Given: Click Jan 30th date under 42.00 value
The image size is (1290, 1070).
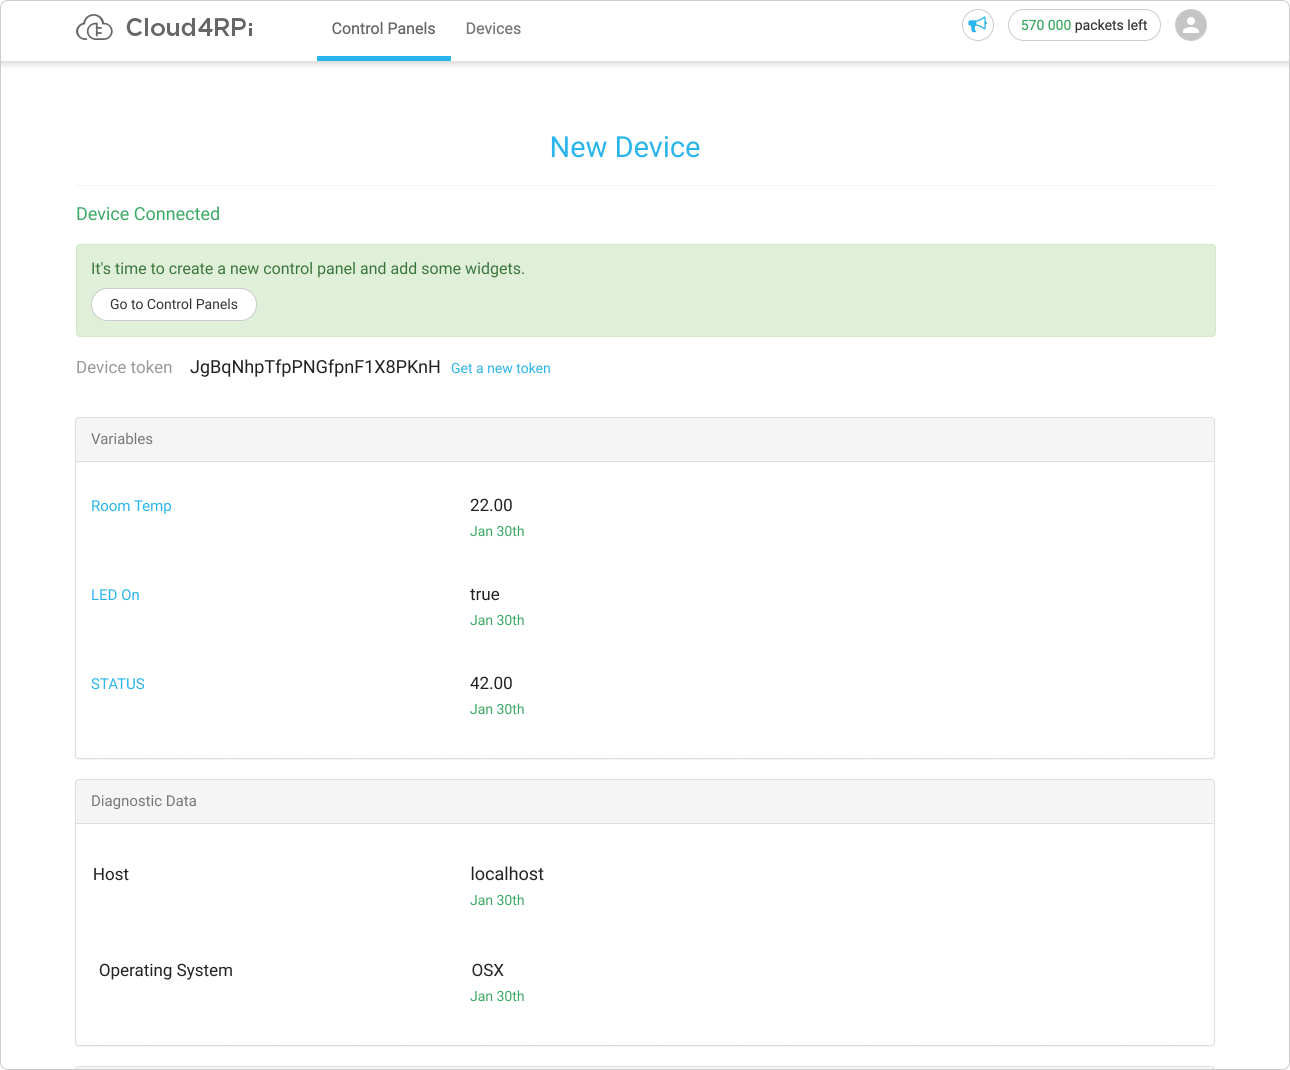Looking at the screenshot, I should pos(497,709).
